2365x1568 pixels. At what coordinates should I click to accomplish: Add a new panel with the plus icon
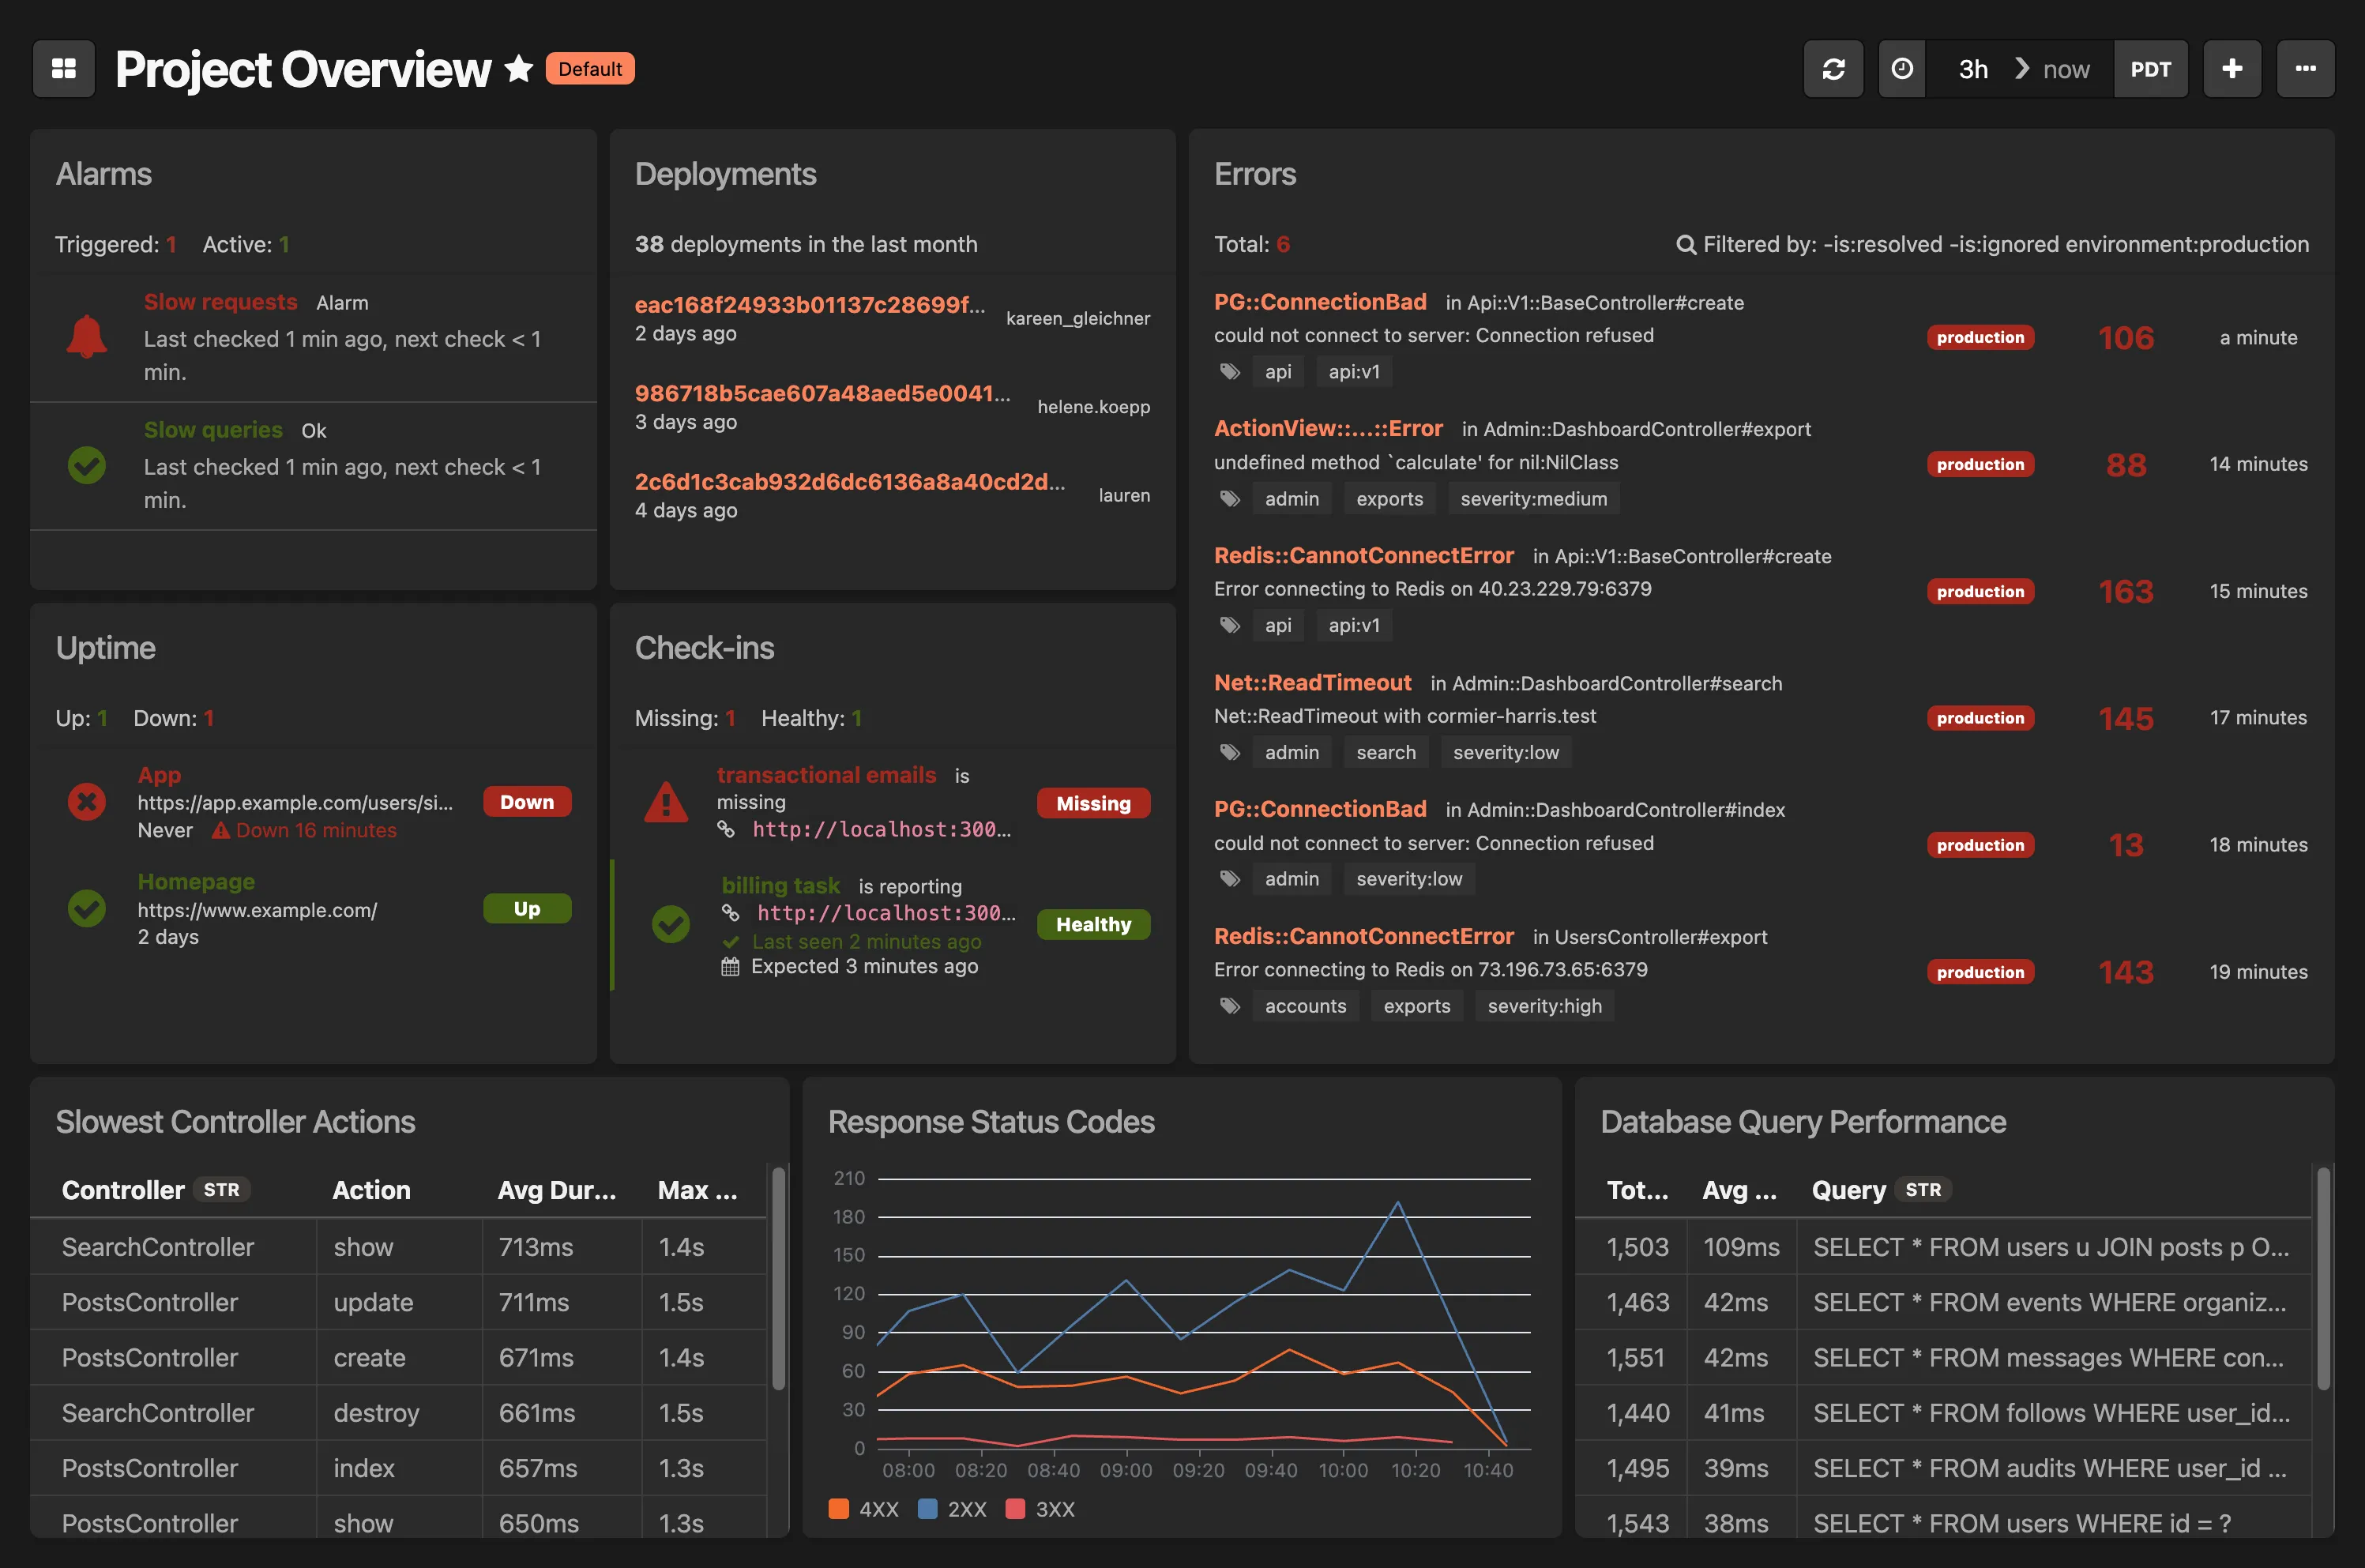(x=2232, y=68)
